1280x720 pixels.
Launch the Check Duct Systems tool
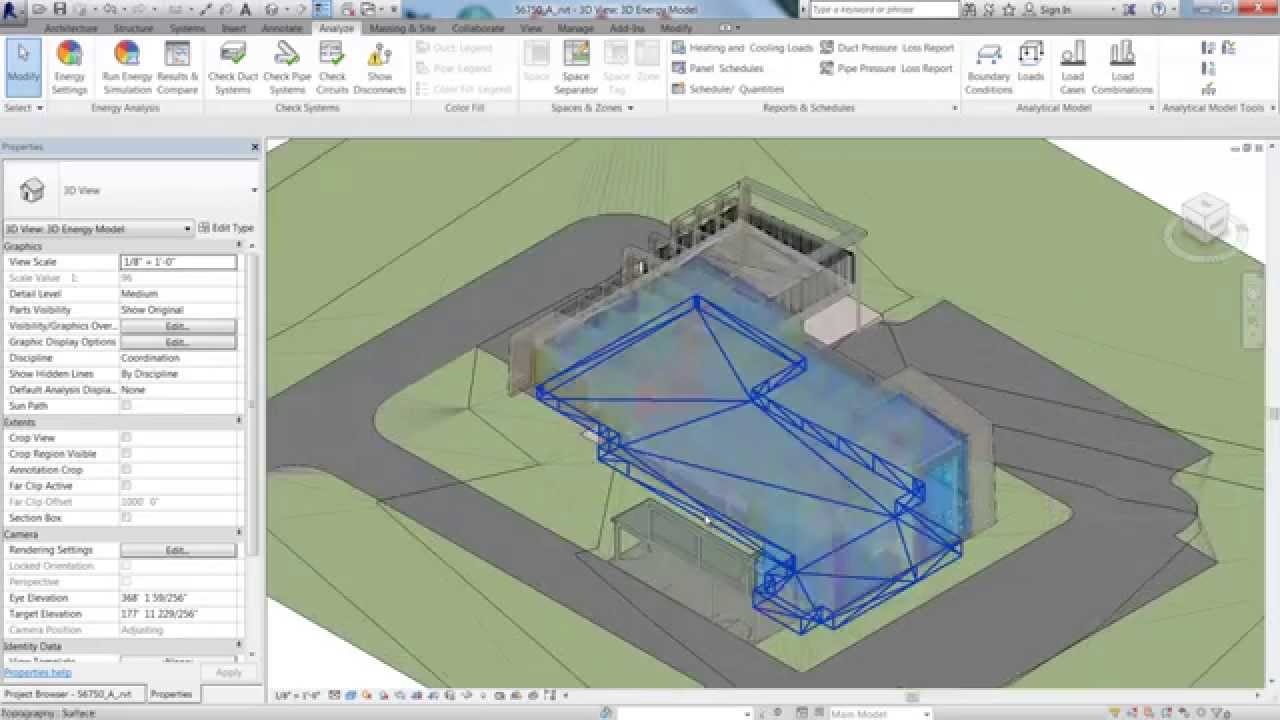point(233,67)
